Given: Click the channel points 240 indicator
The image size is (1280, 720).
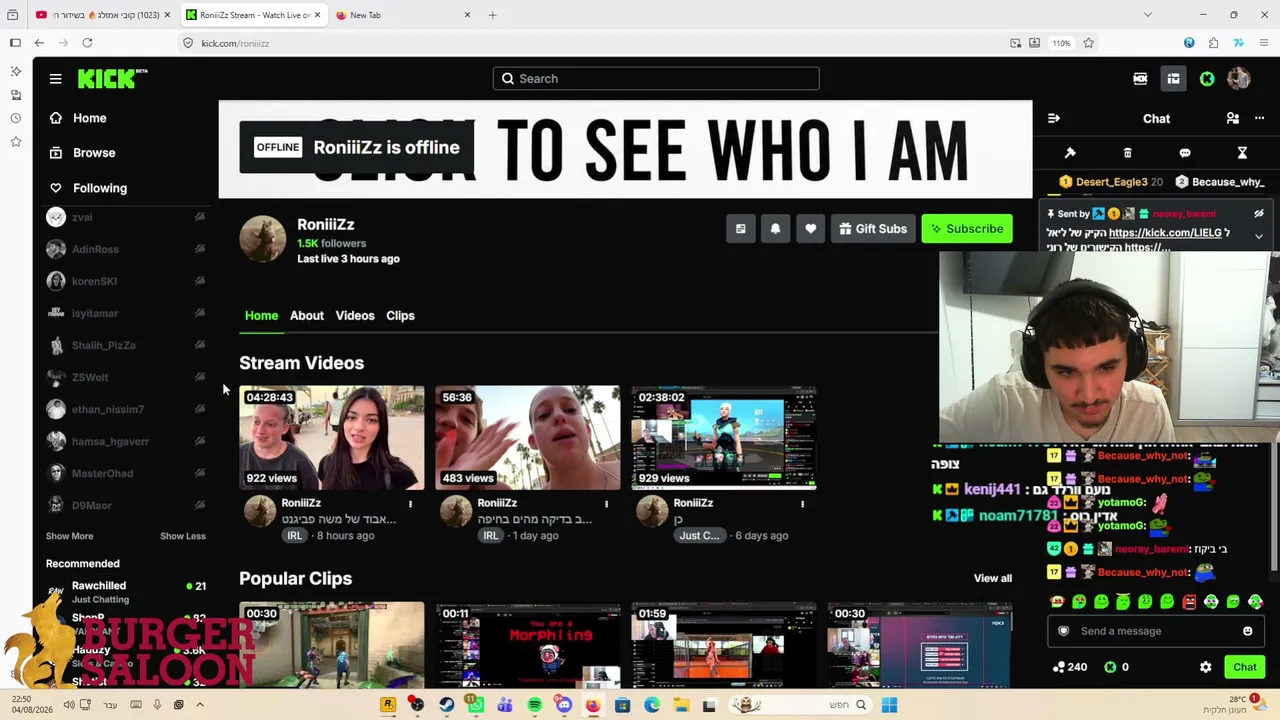Looking at the screenshot, I should pyautogui.click(x=1070, y=667).
